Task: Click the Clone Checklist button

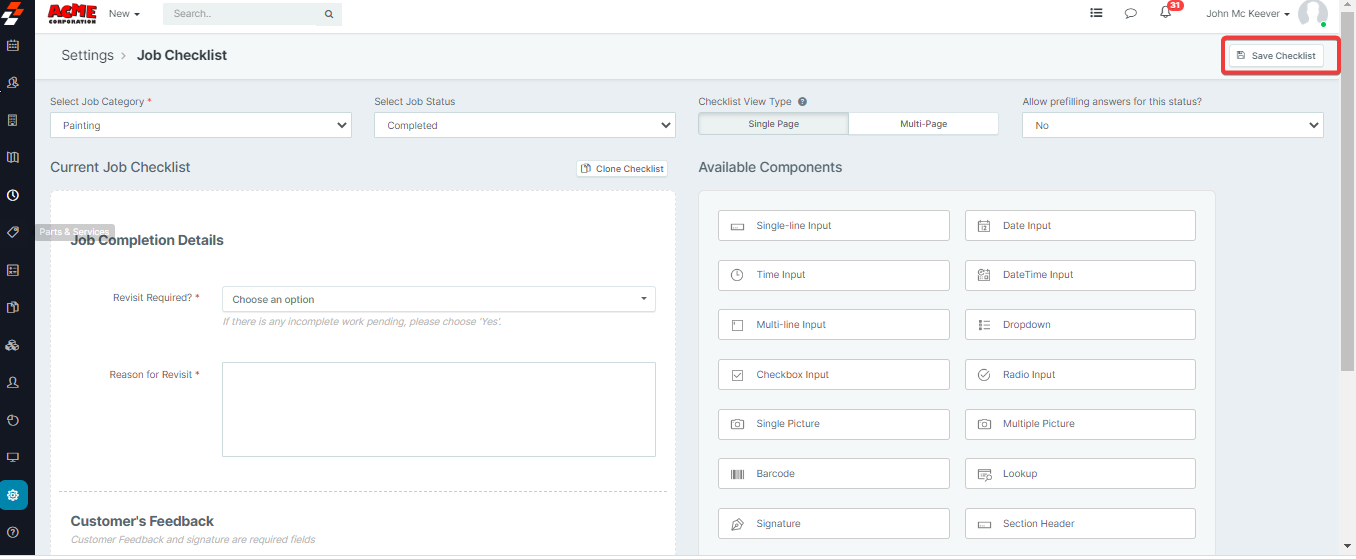Action: (x=622, y=169)
